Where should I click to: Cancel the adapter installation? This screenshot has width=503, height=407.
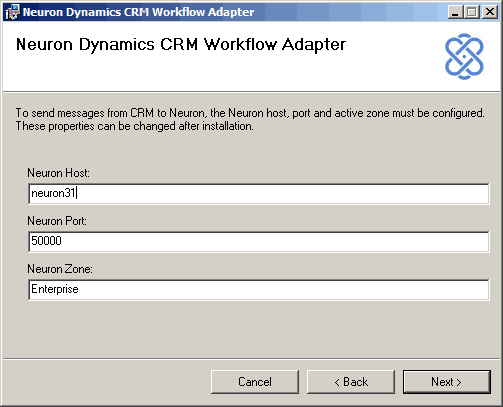tap(255, 382)
